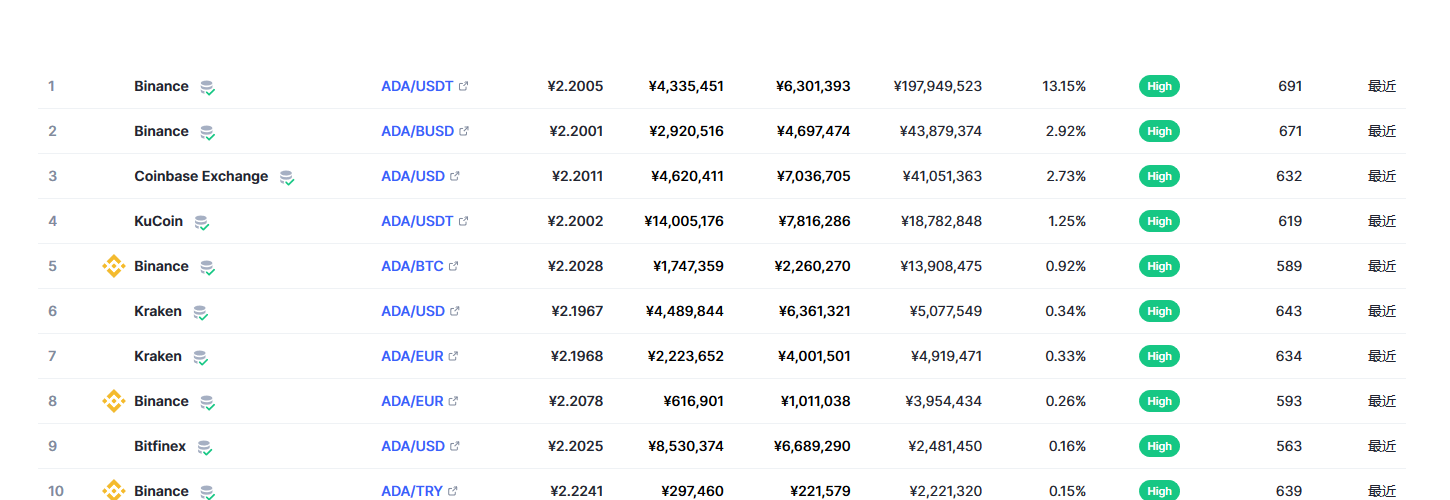The image size is (1450, 500).
Task: Open Binance ADA/EUR pair link
Action: click(x=412, y=401)
